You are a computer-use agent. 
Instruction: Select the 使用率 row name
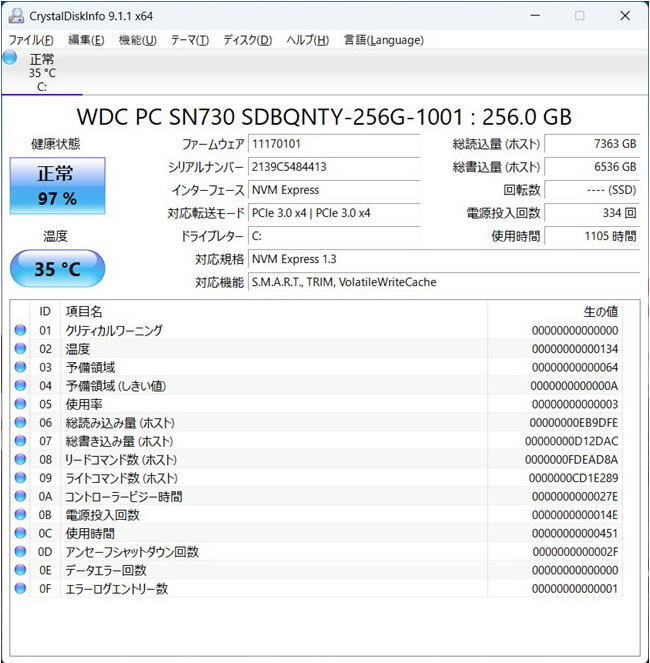click(x=84, y=404)
